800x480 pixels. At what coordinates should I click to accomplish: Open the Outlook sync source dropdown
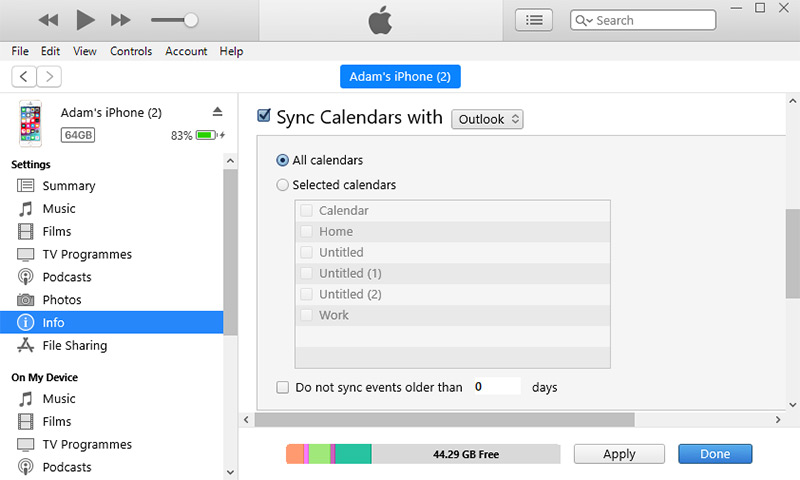click(487, 119)
